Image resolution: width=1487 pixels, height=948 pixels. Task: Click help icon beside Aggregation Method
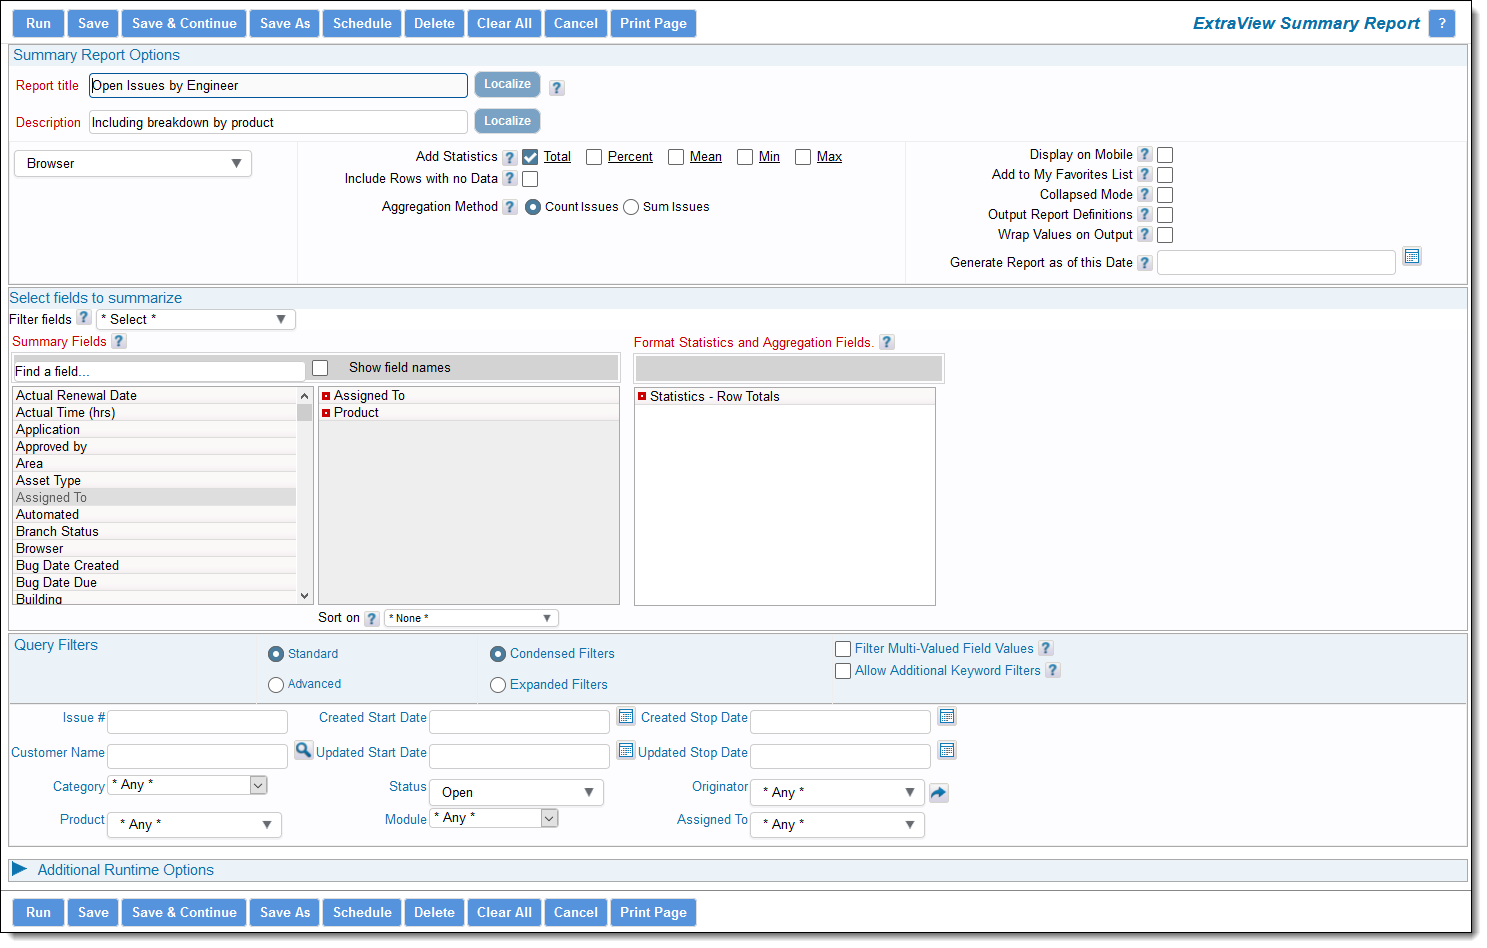[x=510, y=207]
